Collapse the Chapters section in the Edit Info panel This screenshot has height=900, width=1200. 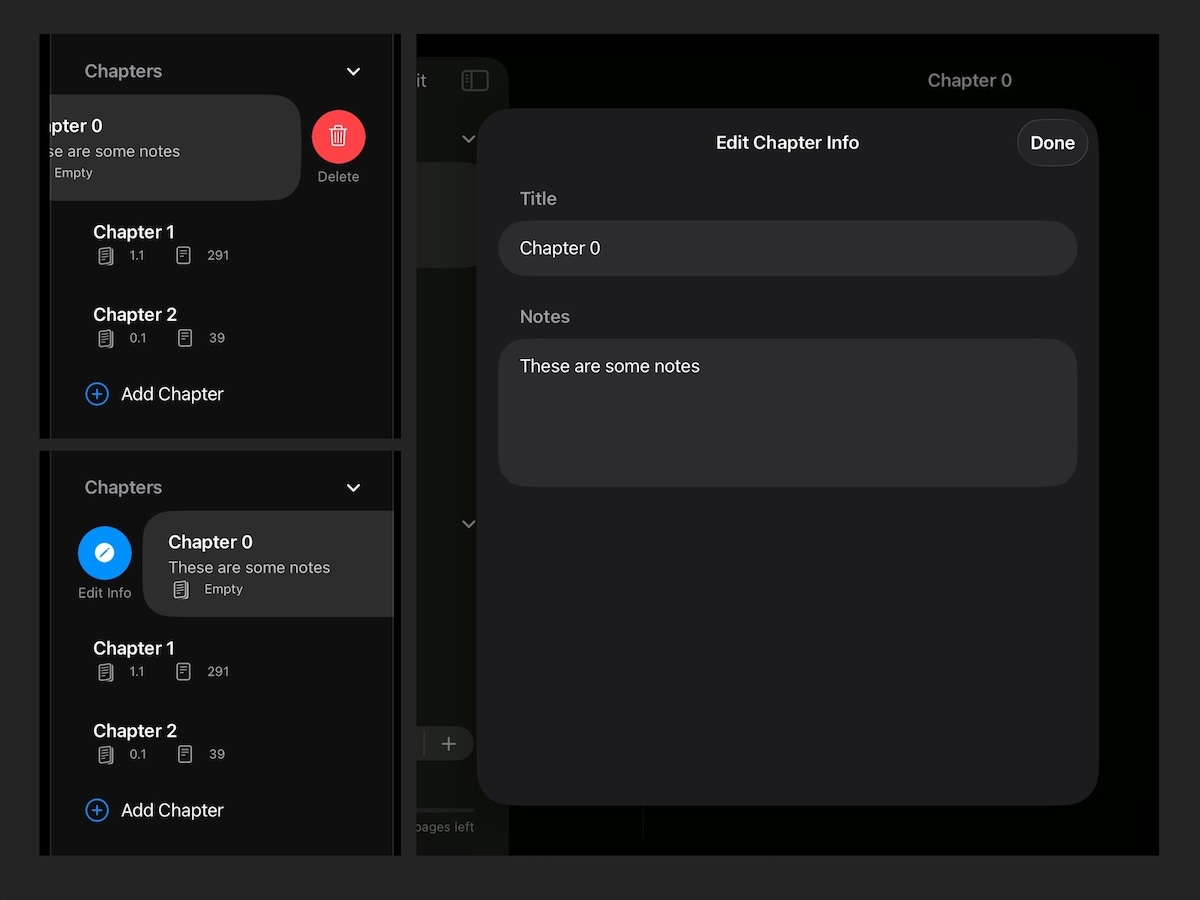[x=353, y=488]
